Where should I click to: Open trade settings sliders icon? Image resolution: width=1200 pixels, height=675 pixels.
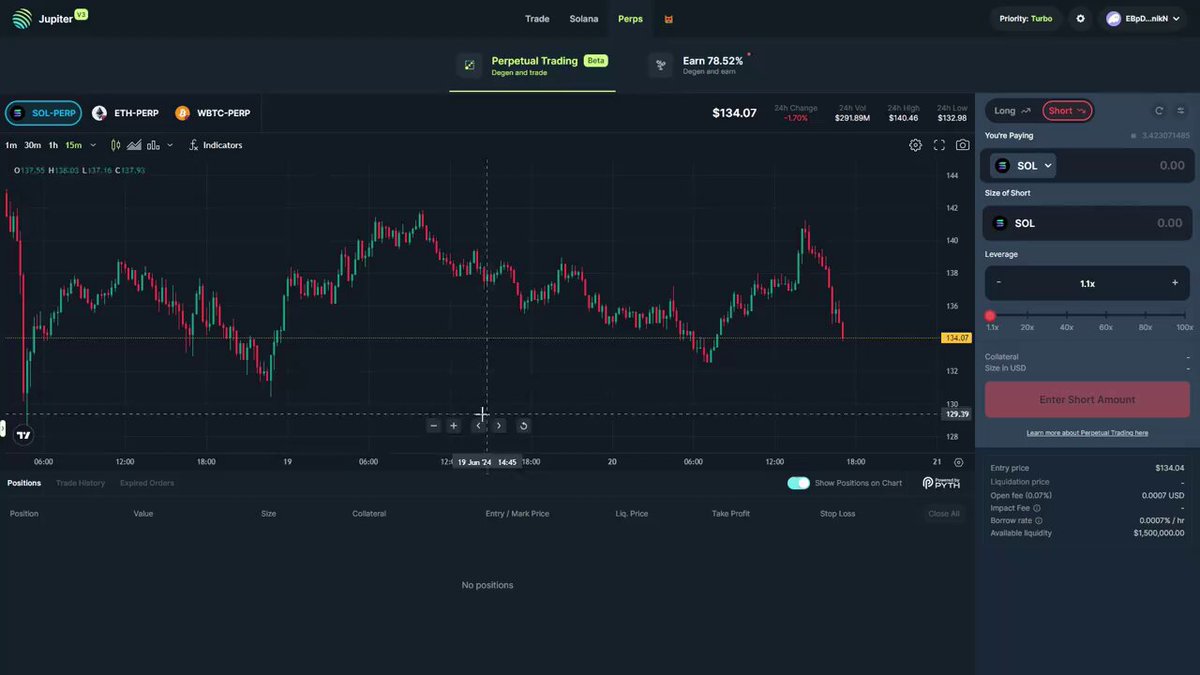(x=1180, y=111)
